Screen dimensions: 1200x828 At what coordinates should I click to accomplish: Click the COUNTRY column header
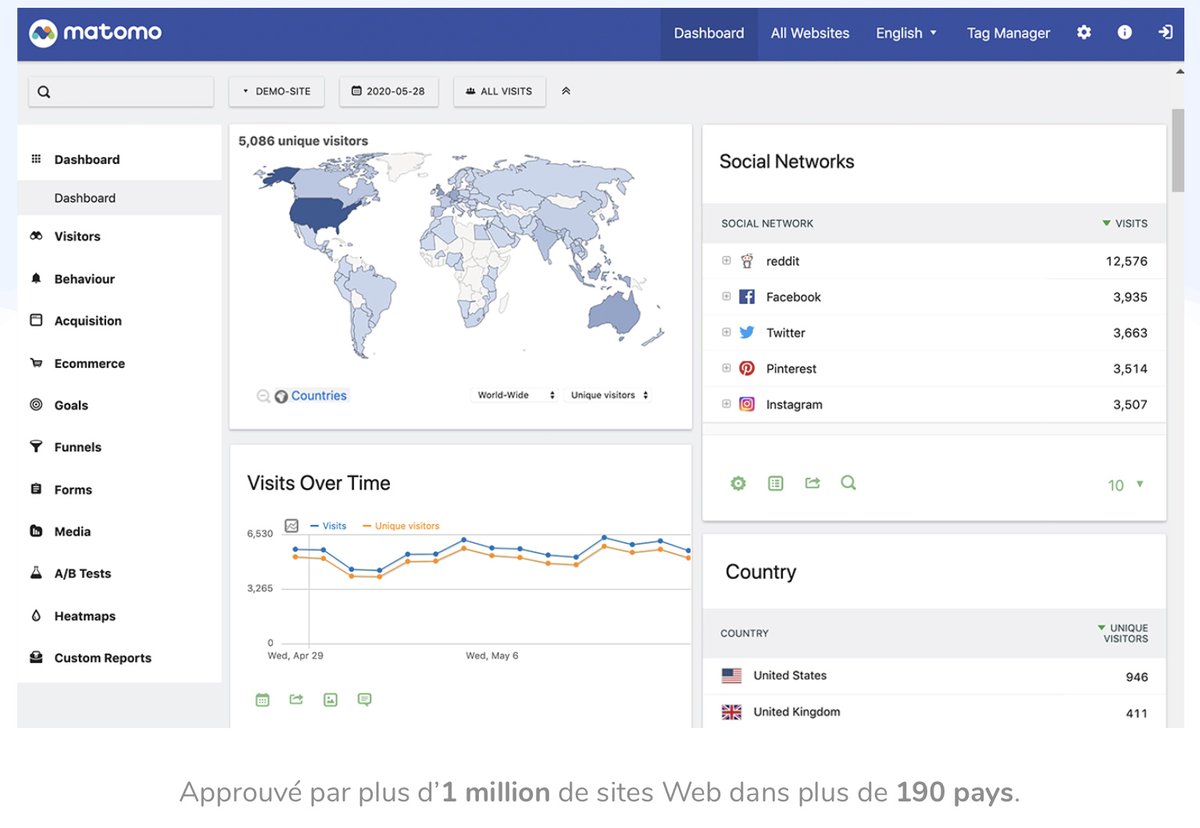coord(745,634)
